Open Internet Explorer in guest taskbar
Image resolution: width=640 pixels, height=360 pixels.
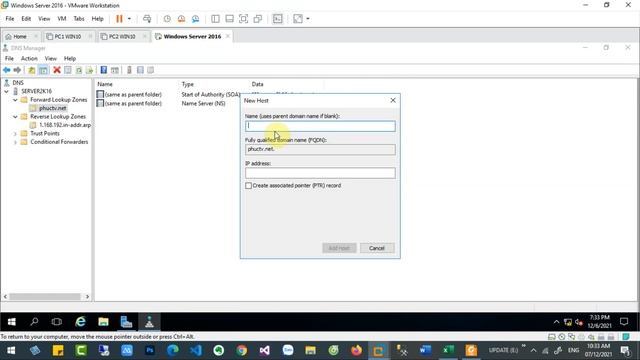tap(80, 322)
